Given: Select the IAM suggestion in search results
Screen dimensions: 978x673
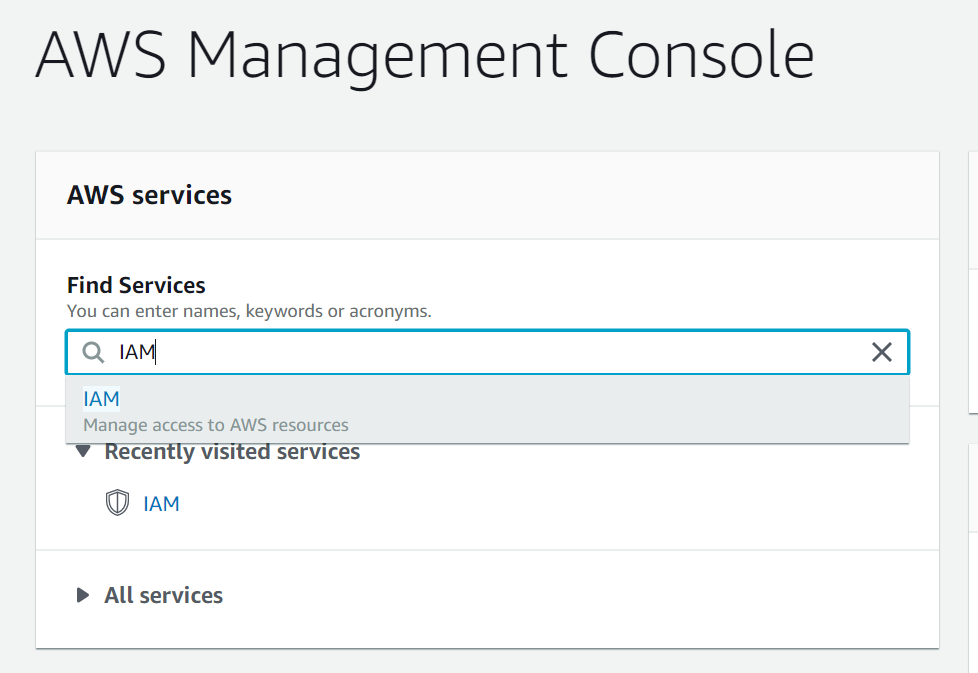Looking at the screenshot, I should (102, 399).
